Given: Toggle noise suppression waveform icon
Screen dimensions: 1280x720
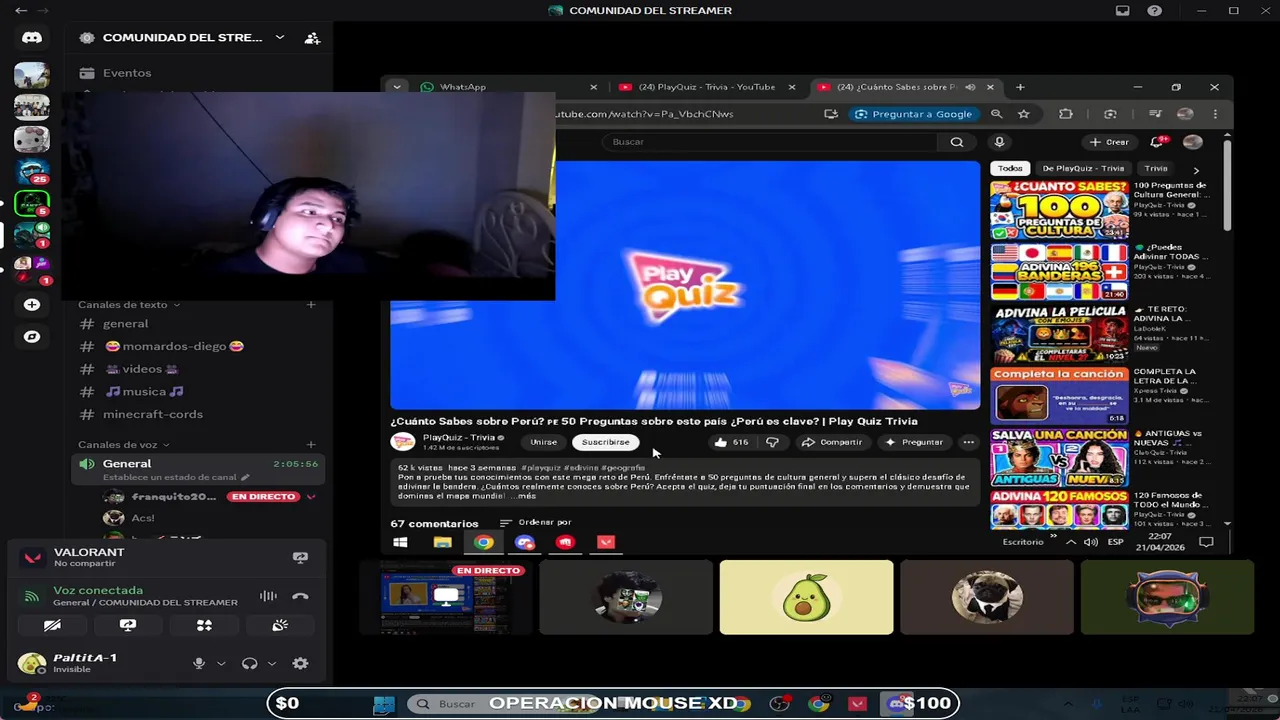Looking at the screenshot, I should 268,596.
